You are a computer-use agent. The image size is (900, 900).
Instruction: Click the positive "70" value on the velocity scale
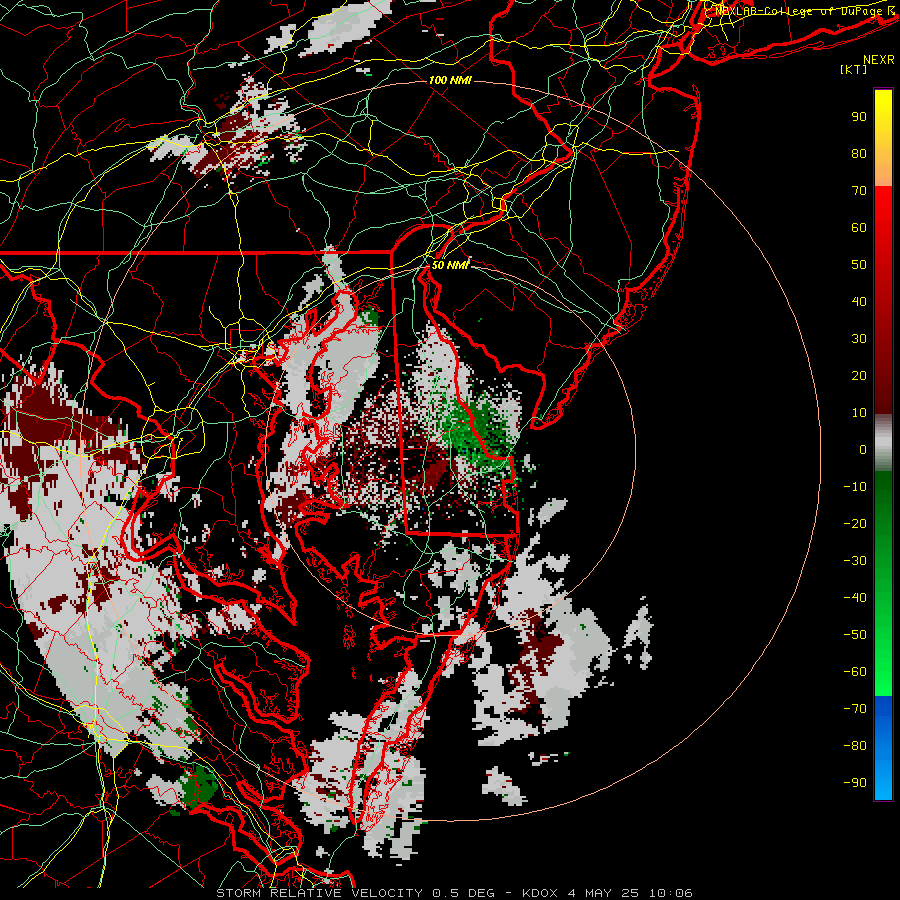click(859, 191)
